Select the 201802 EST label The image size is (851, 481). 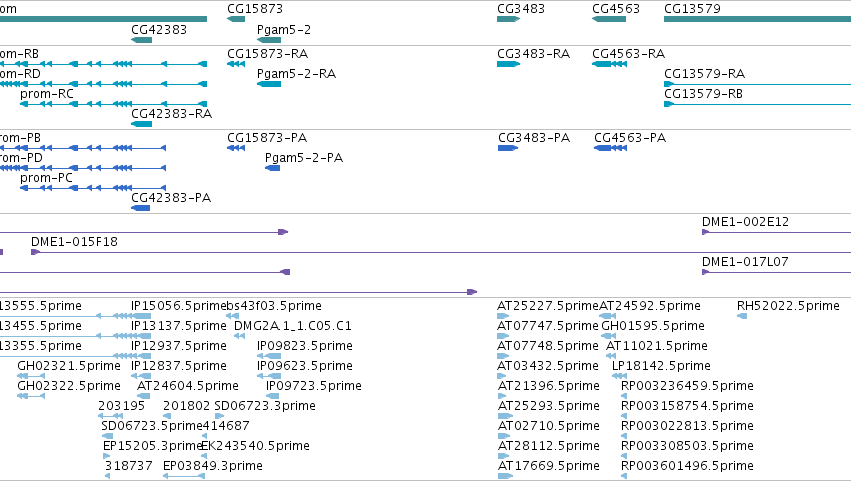[x=186, y=407]
